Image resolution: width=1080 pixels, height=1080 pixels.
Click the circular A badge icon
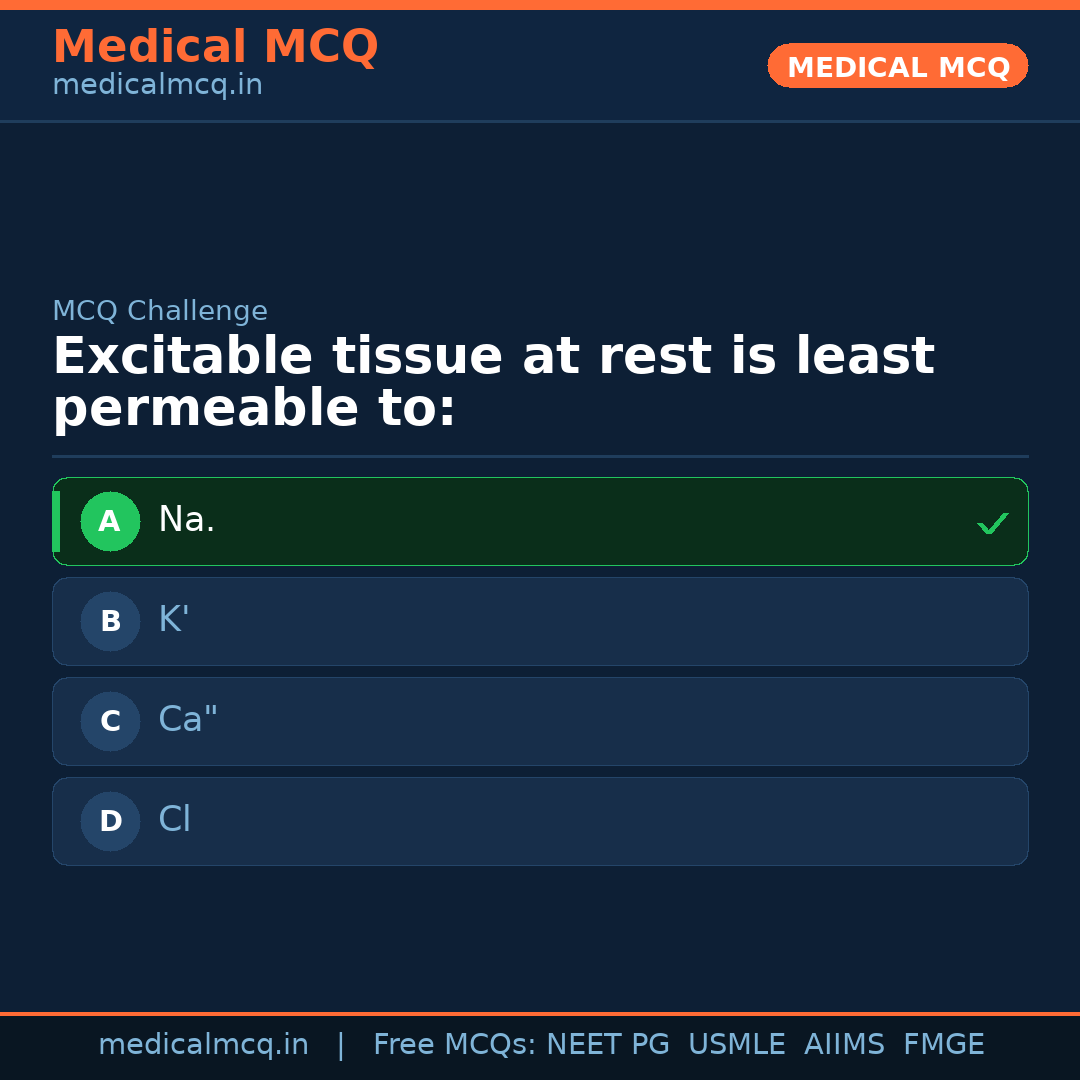110,521
